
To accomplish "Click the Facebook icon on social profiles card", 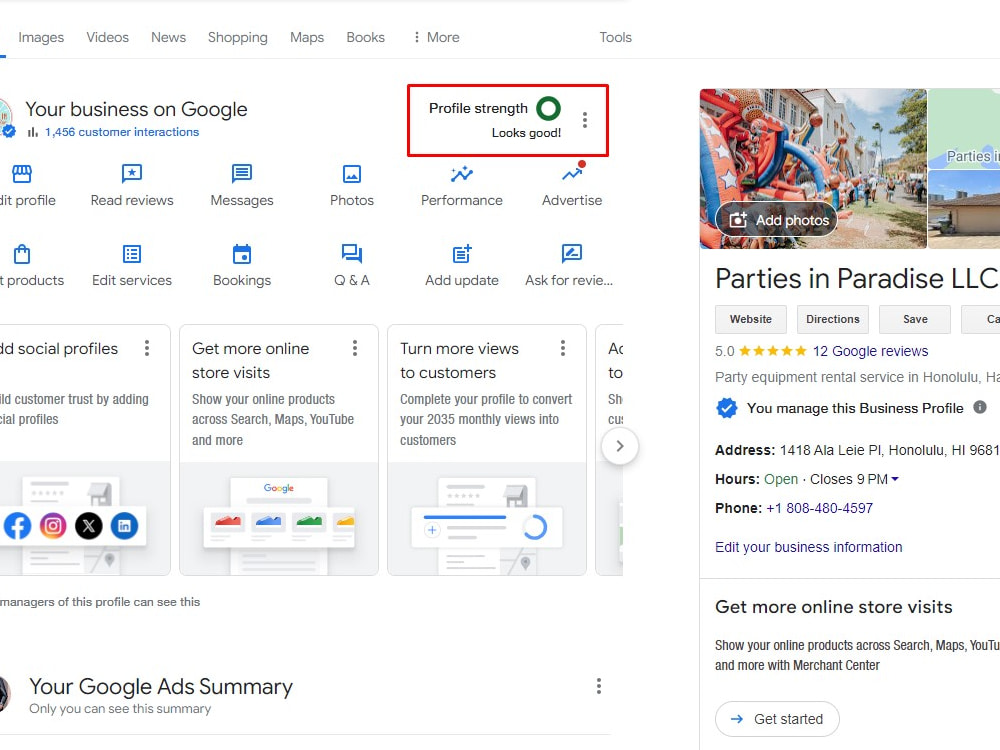I will coord(17,526).
